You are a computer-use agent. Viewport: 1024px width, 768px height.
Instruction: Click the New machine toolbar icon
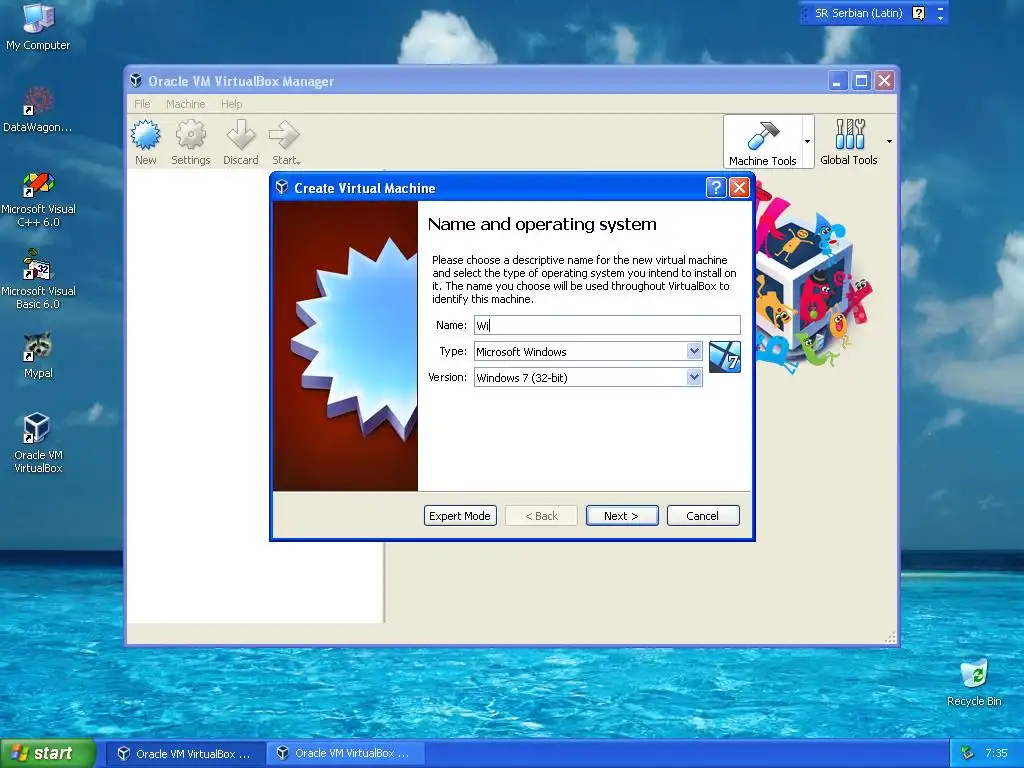[x=146, y=142]
